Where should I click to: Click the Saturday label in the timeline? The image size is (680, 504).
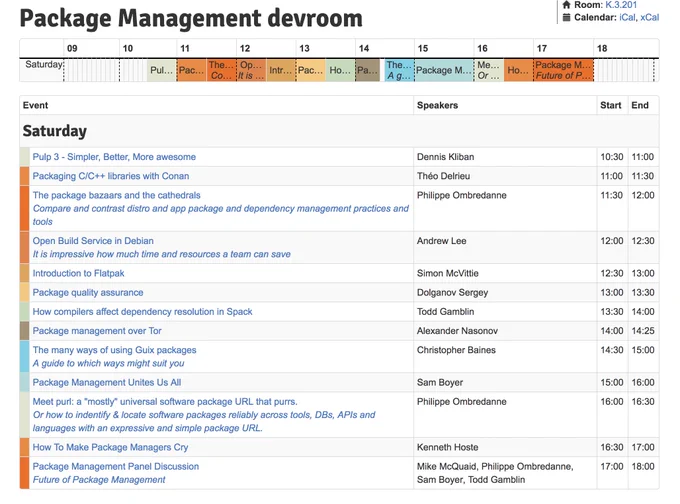point(44,65)
